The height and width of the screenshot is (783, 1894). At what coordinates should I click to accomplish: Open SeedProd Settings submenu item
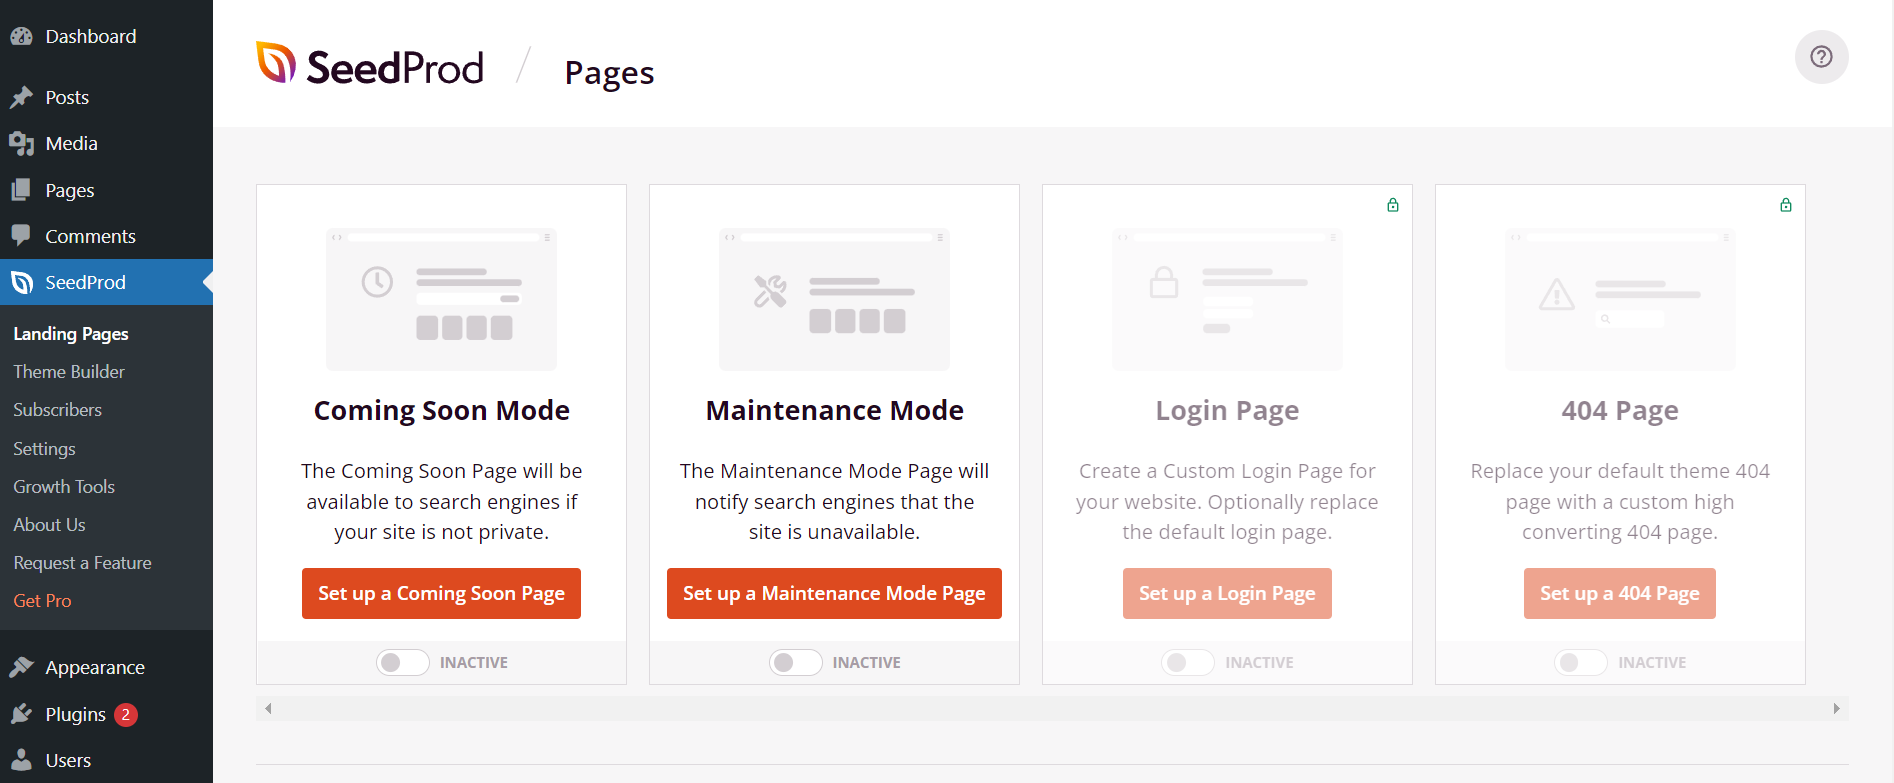tap(44, 449)
